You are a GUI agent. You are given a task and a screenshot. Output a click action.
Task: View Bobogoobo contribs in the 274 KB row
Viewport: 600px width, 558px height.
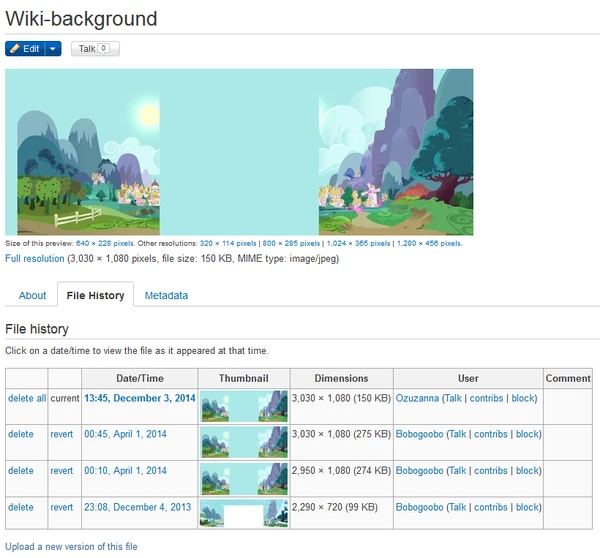tap(491, 470)
